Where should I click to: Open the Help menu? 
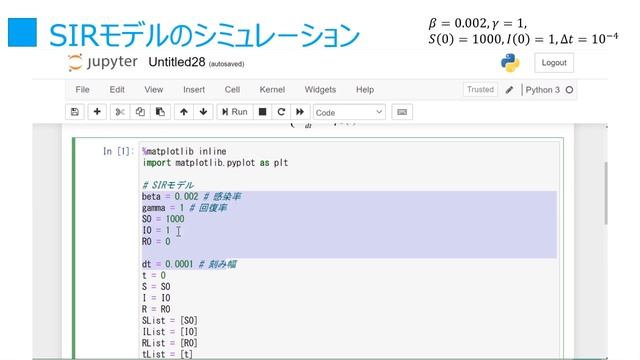pyautogui.click(x=365, y=90)
